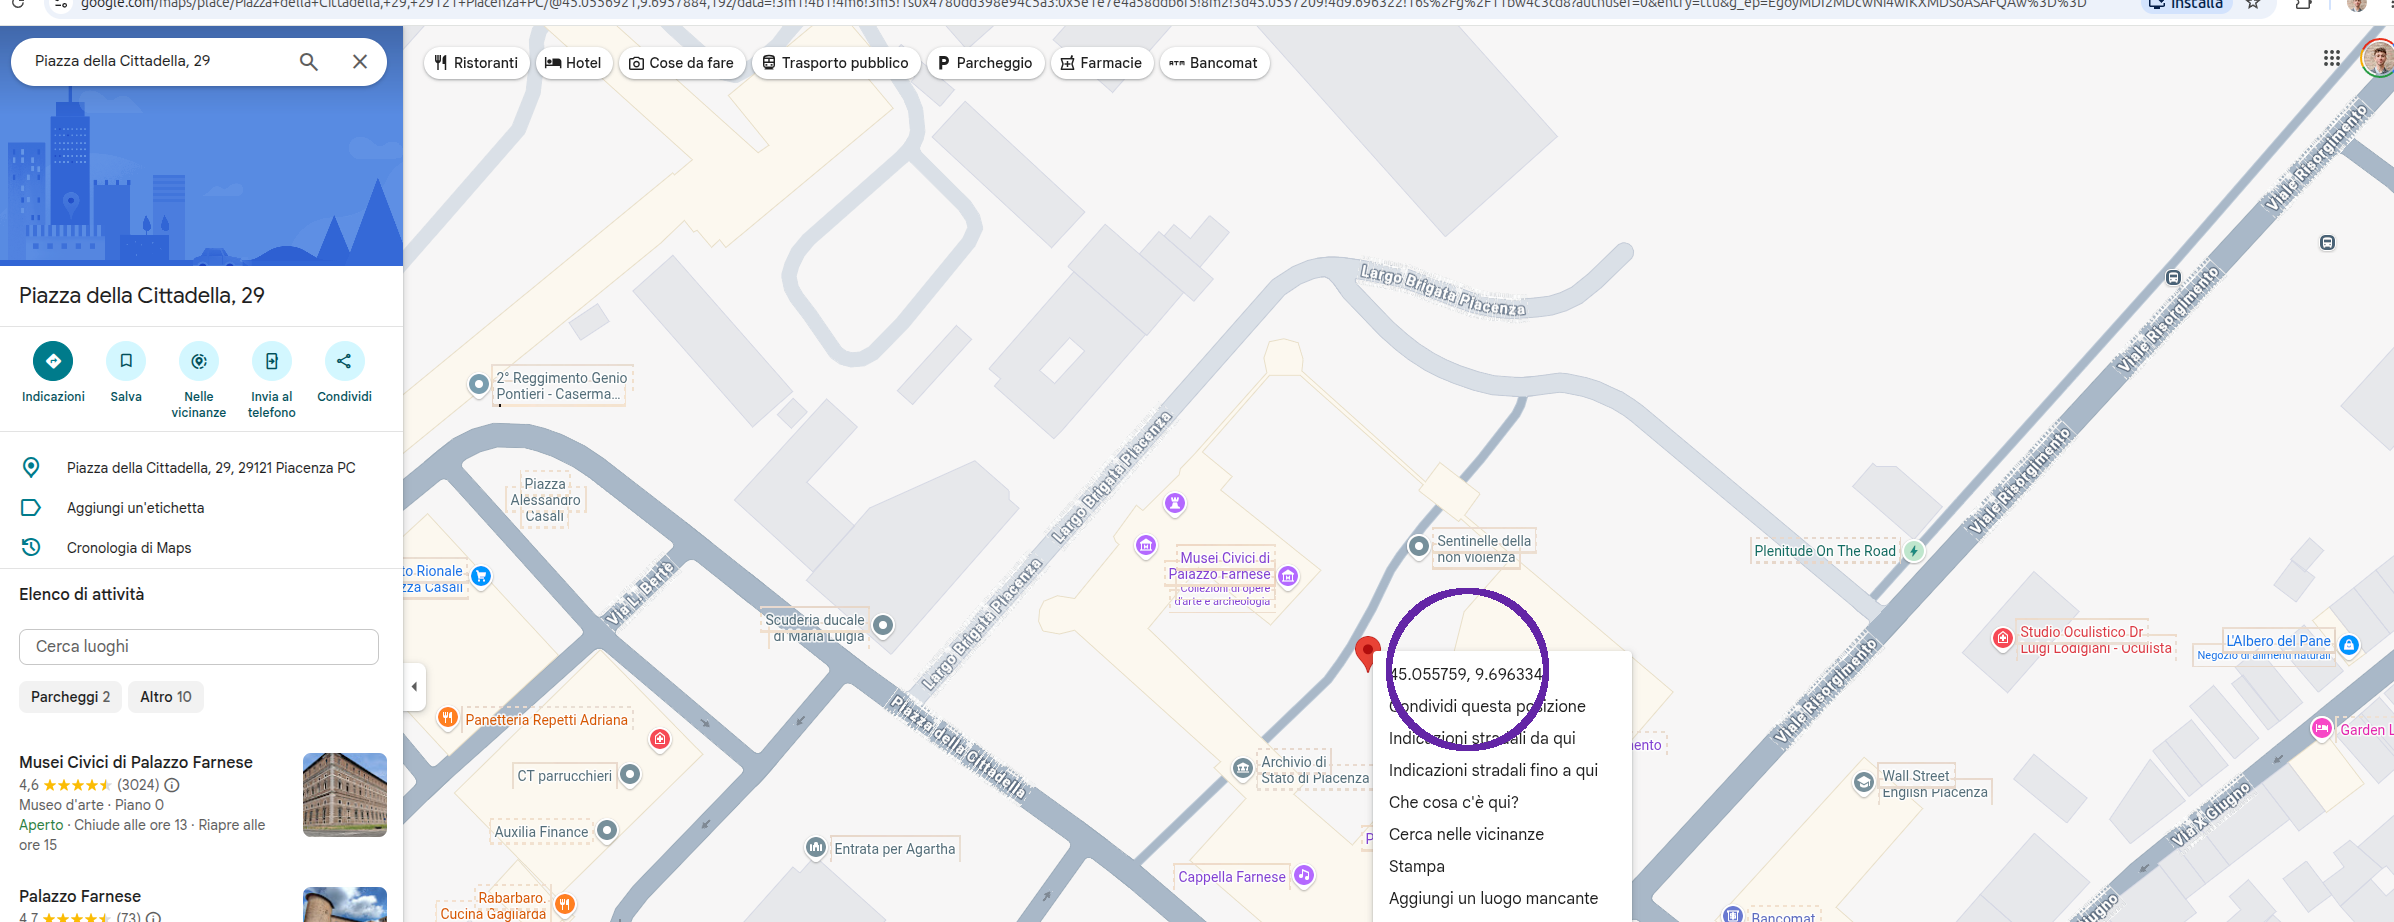The height and width of the screenshot is (922, 2394).
Task: Click the Musei Civici di Palazzo Farnese map marker
Action: click(x=1288, y=575)
